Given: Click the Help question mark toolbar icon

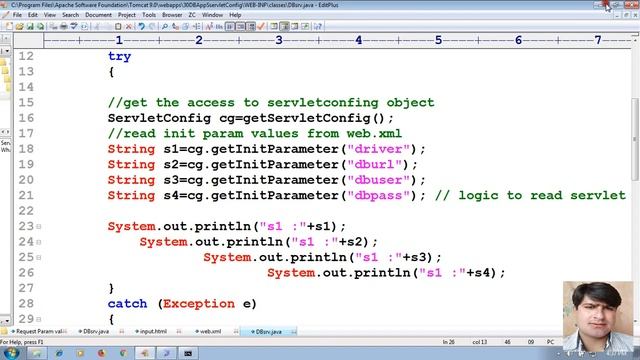Looking at the screenshot, I should (318, 27).
